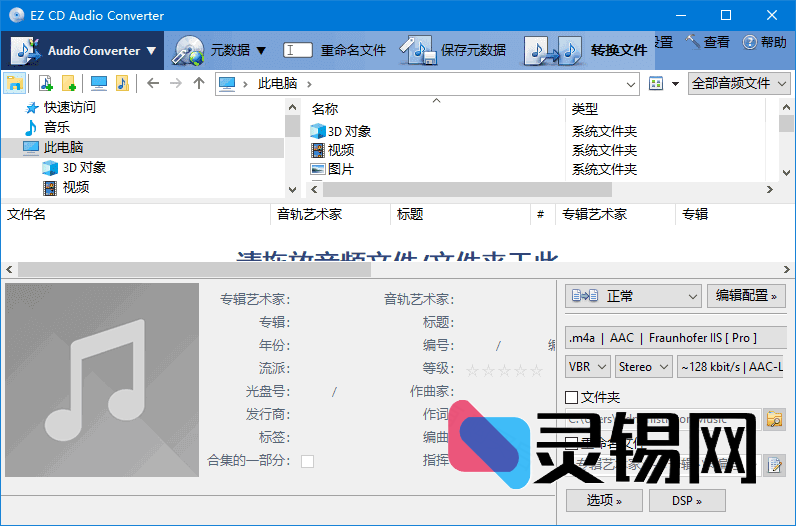Click the album cover art placeholder
The height and width of the screenshot is (526, 796).
pyautogui.click(x=102, y=380)
